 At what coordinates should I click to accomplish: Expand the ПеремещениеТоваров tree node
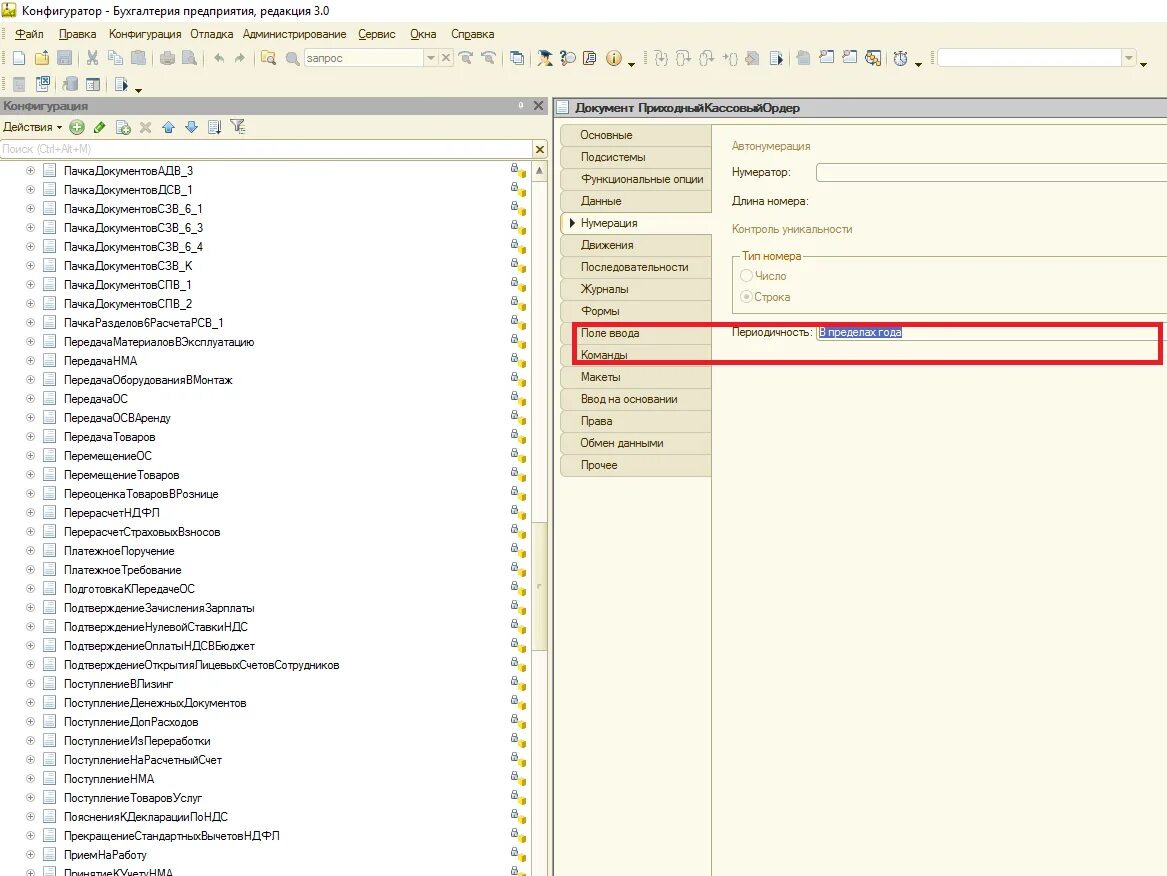(x=31, y=475)
